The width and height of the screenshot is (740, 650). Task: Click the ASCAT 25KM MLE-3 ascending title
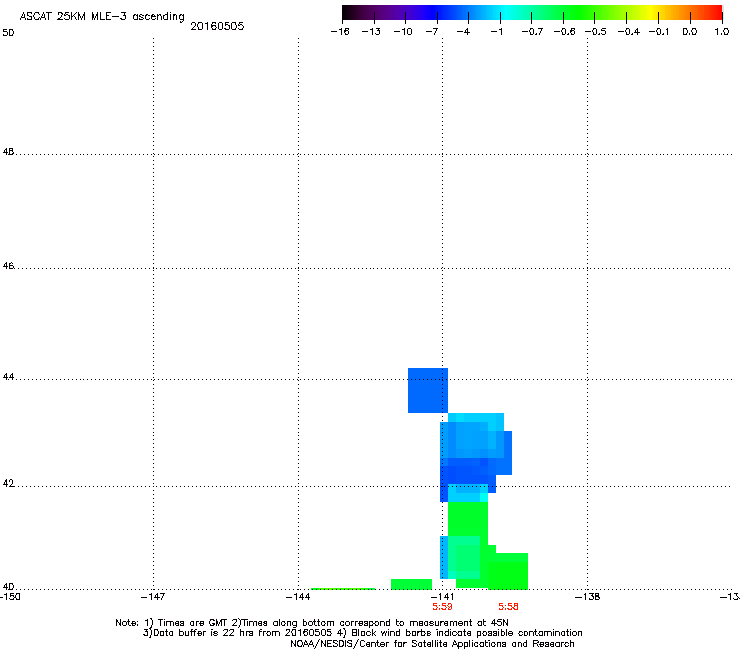tap(102, 17)
